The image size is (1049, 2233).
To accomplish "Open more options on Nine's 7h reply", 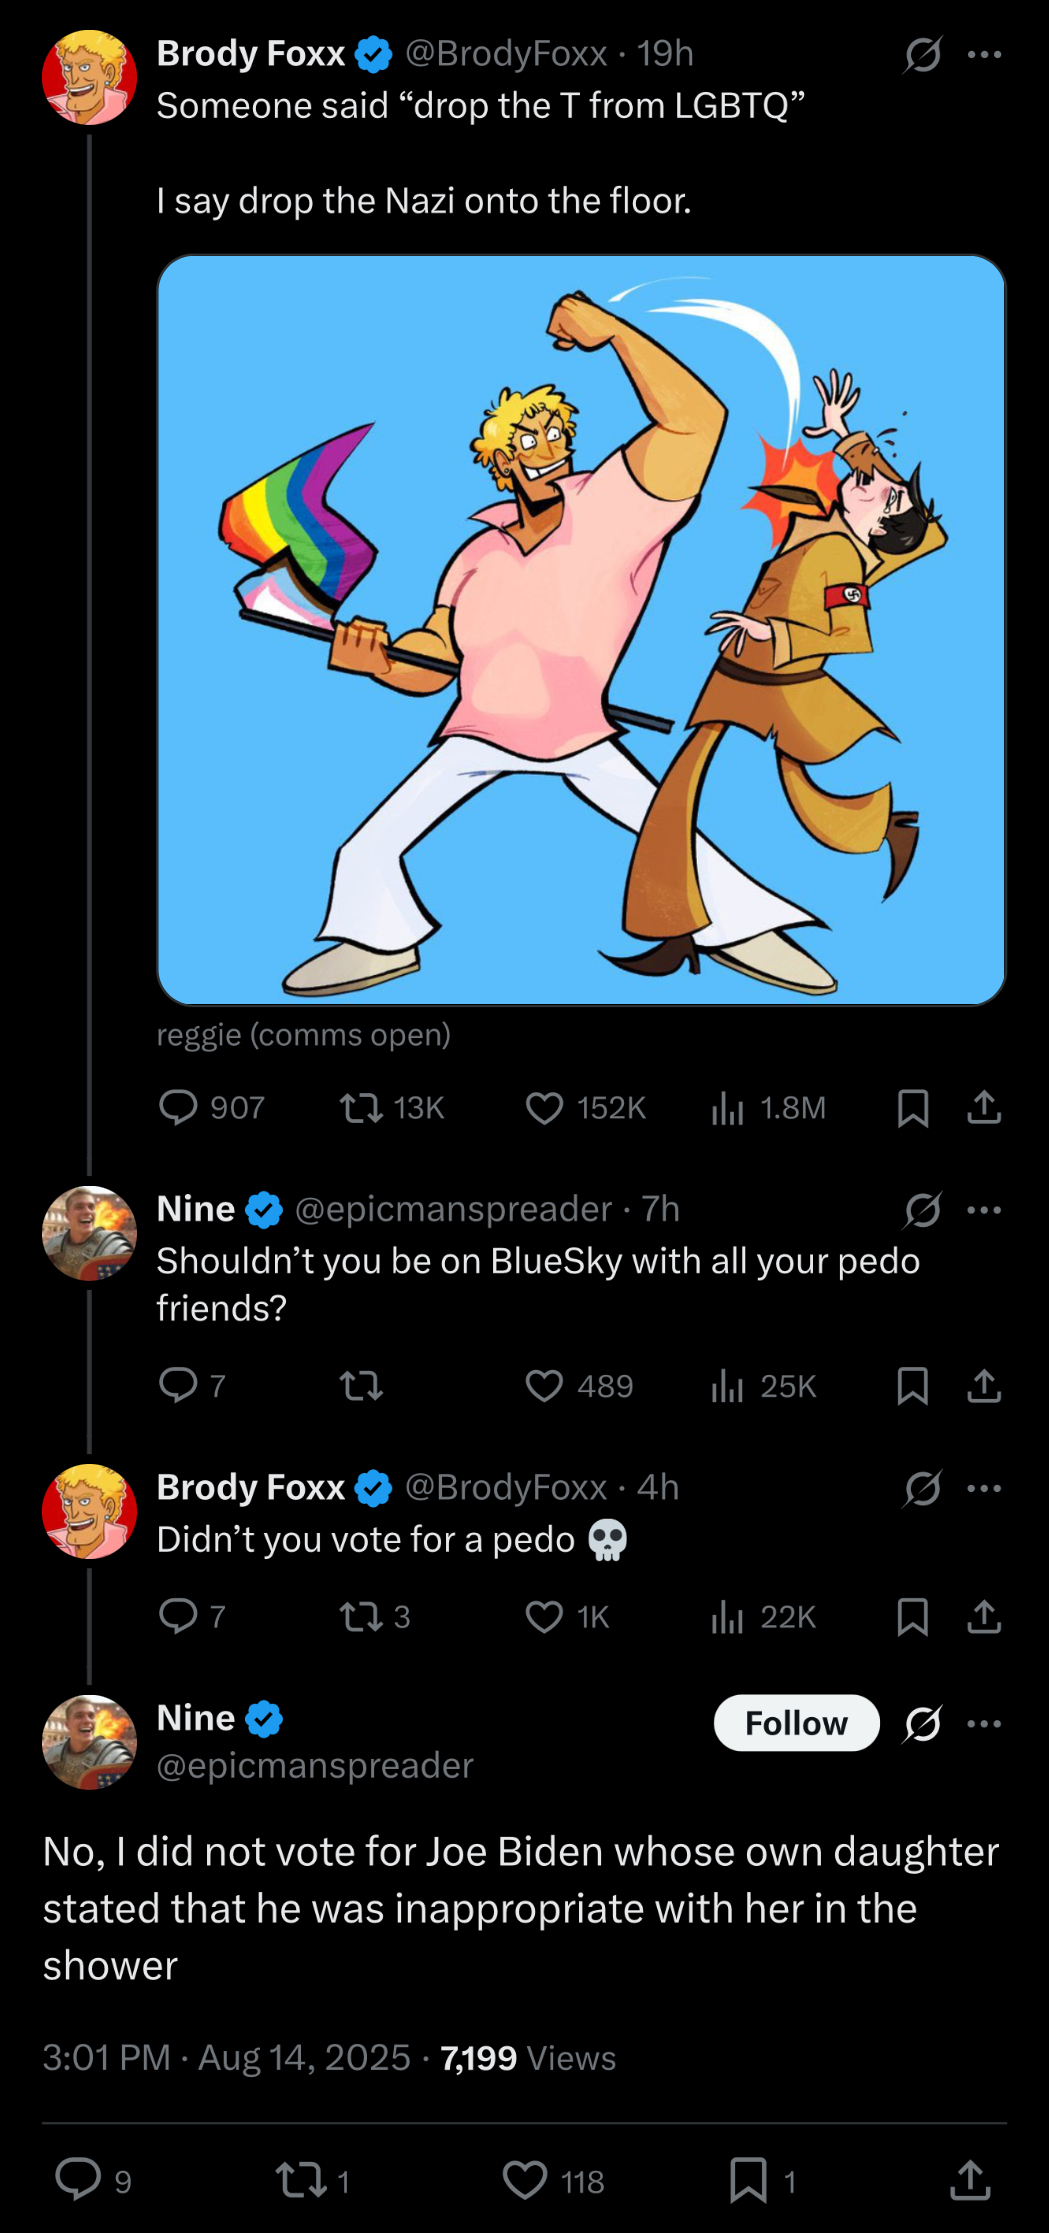I will click(984, 1210).
